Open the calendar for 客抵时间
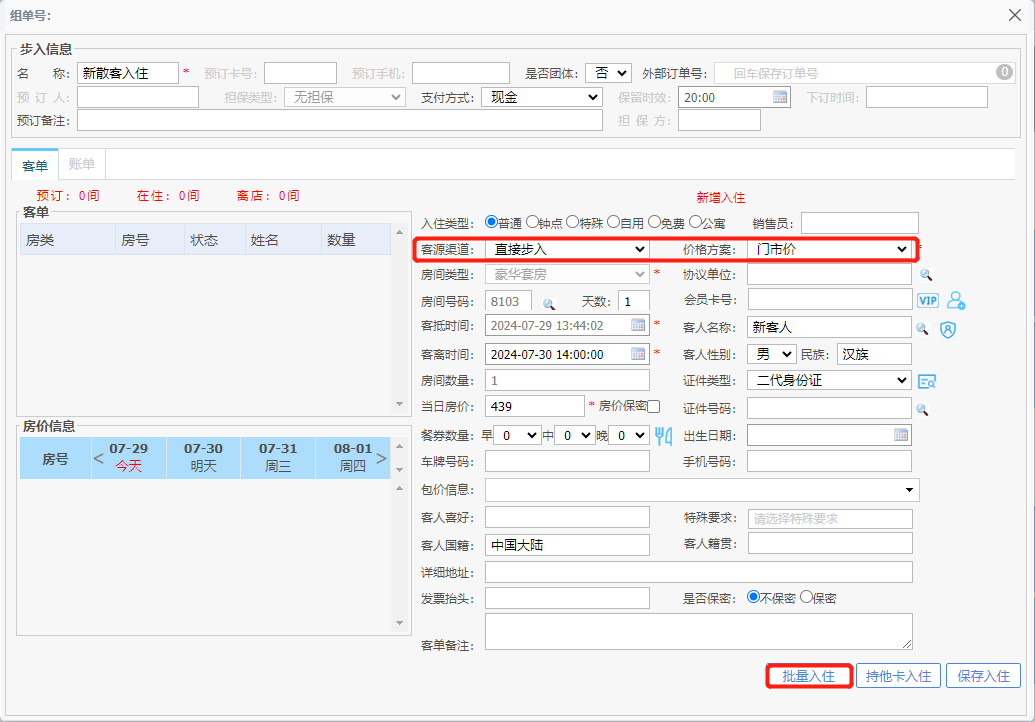Image resolution: width=1035 pixels, height=722 pixels. [638, 325]
